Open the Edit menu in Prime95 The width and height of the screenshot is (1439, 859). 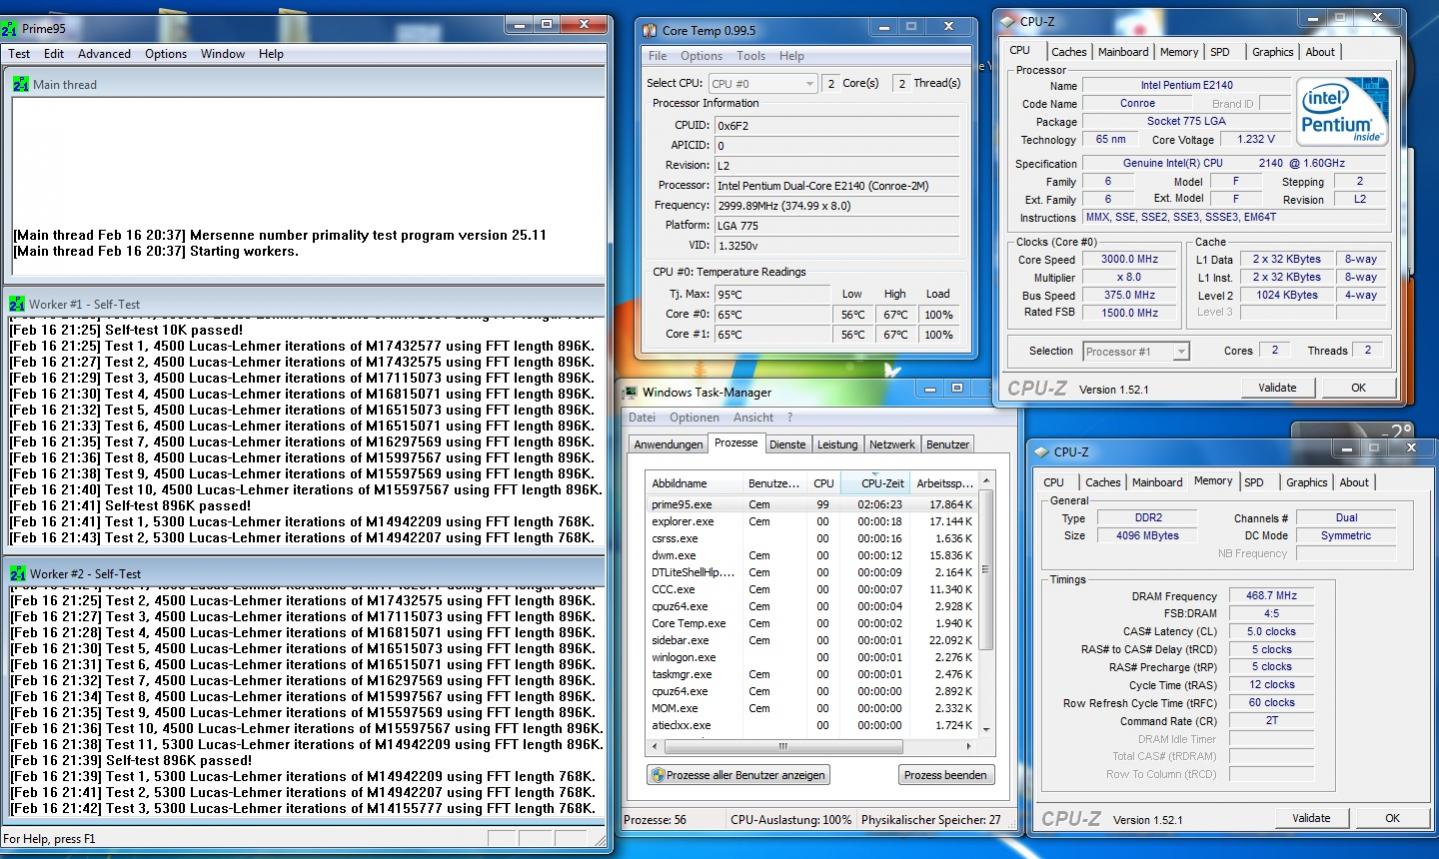point(54,54)
